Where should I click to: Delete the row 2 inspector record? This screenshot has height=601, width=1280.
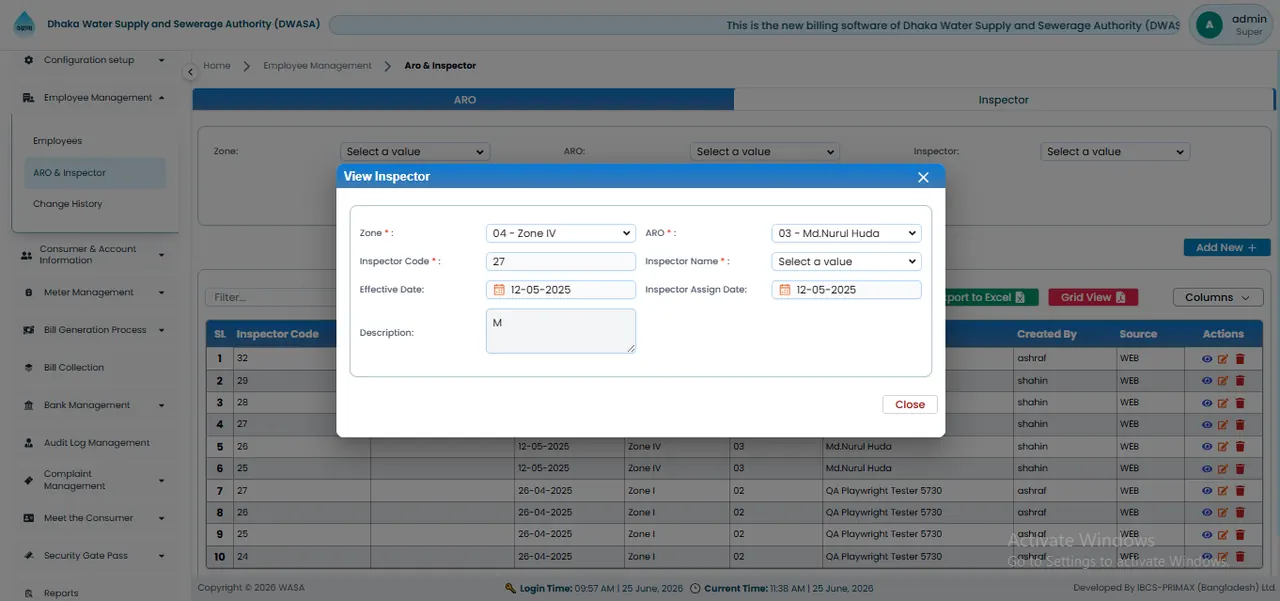point(1240,380)
